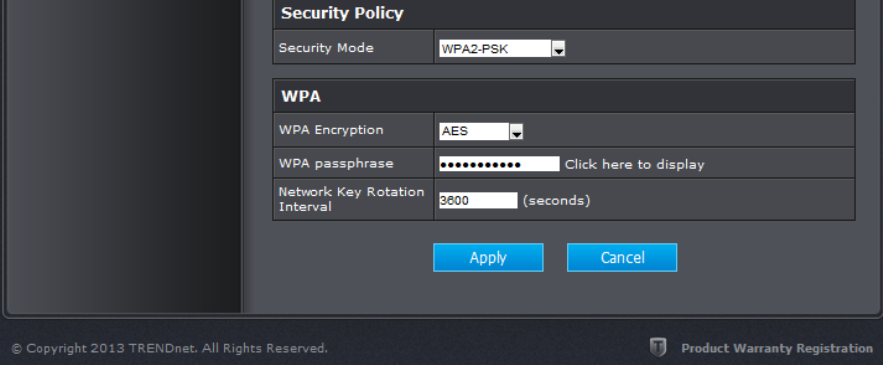The height and width of the screenshot is (365, 883).
Task: Apply the wireless security settings
Action: pyautogui.click(x=488, y=257)
